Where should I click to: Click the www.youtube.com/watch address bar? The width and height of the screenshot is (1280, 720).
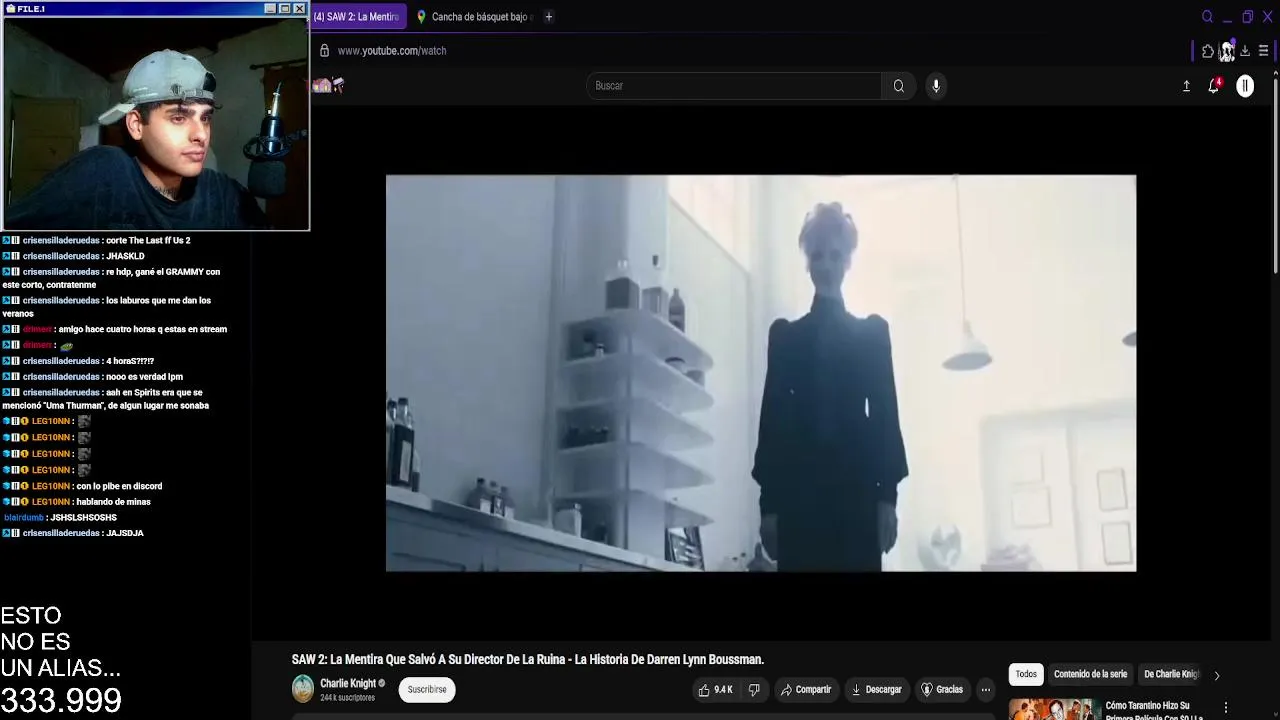[392, 50]
